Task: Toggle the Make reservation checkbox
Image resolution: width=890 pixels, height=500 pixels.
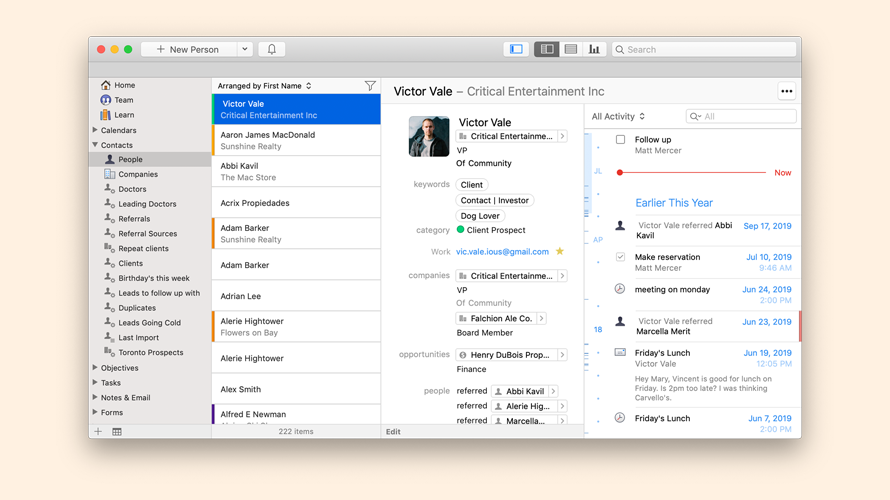Action: coord(620,257)
